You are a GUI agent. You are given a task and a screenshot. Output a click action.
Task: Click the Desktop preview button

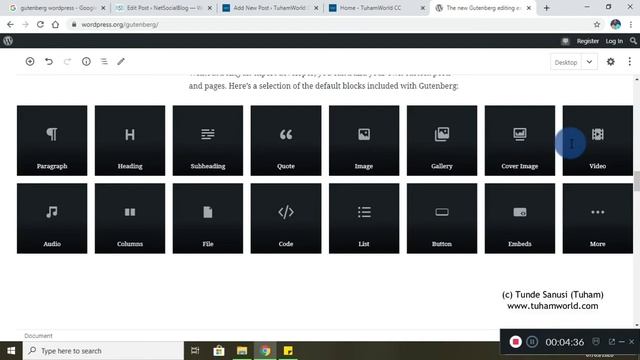pyautogui.click(x=566, y=62)
